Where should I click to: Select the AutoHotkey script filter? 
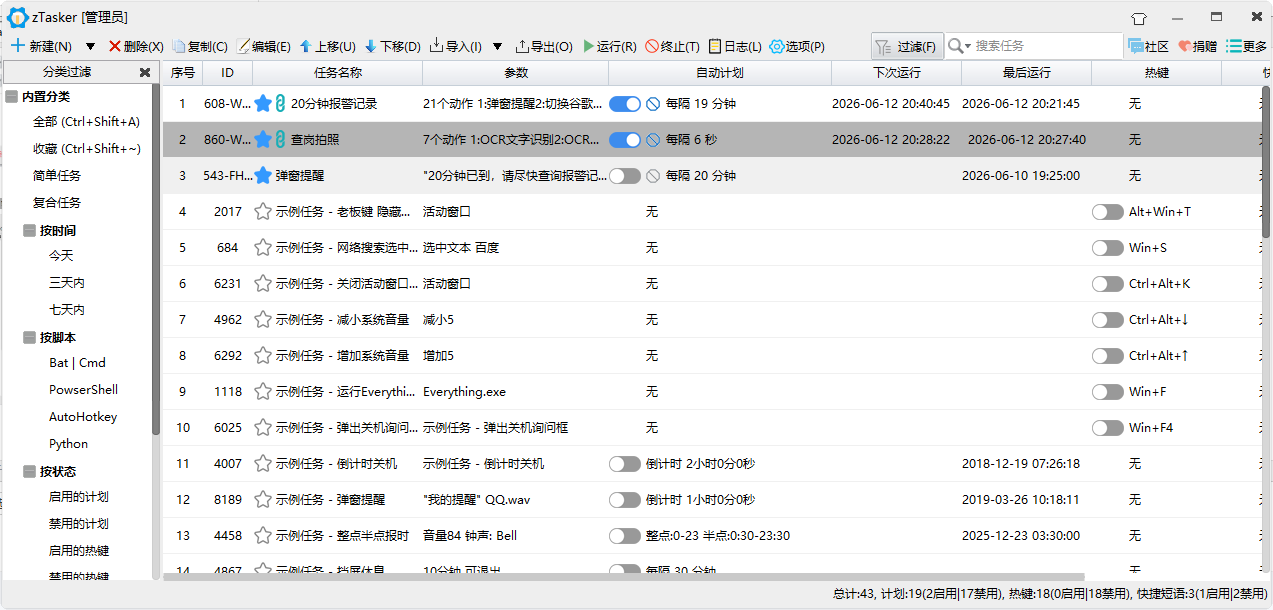(83, 417)
